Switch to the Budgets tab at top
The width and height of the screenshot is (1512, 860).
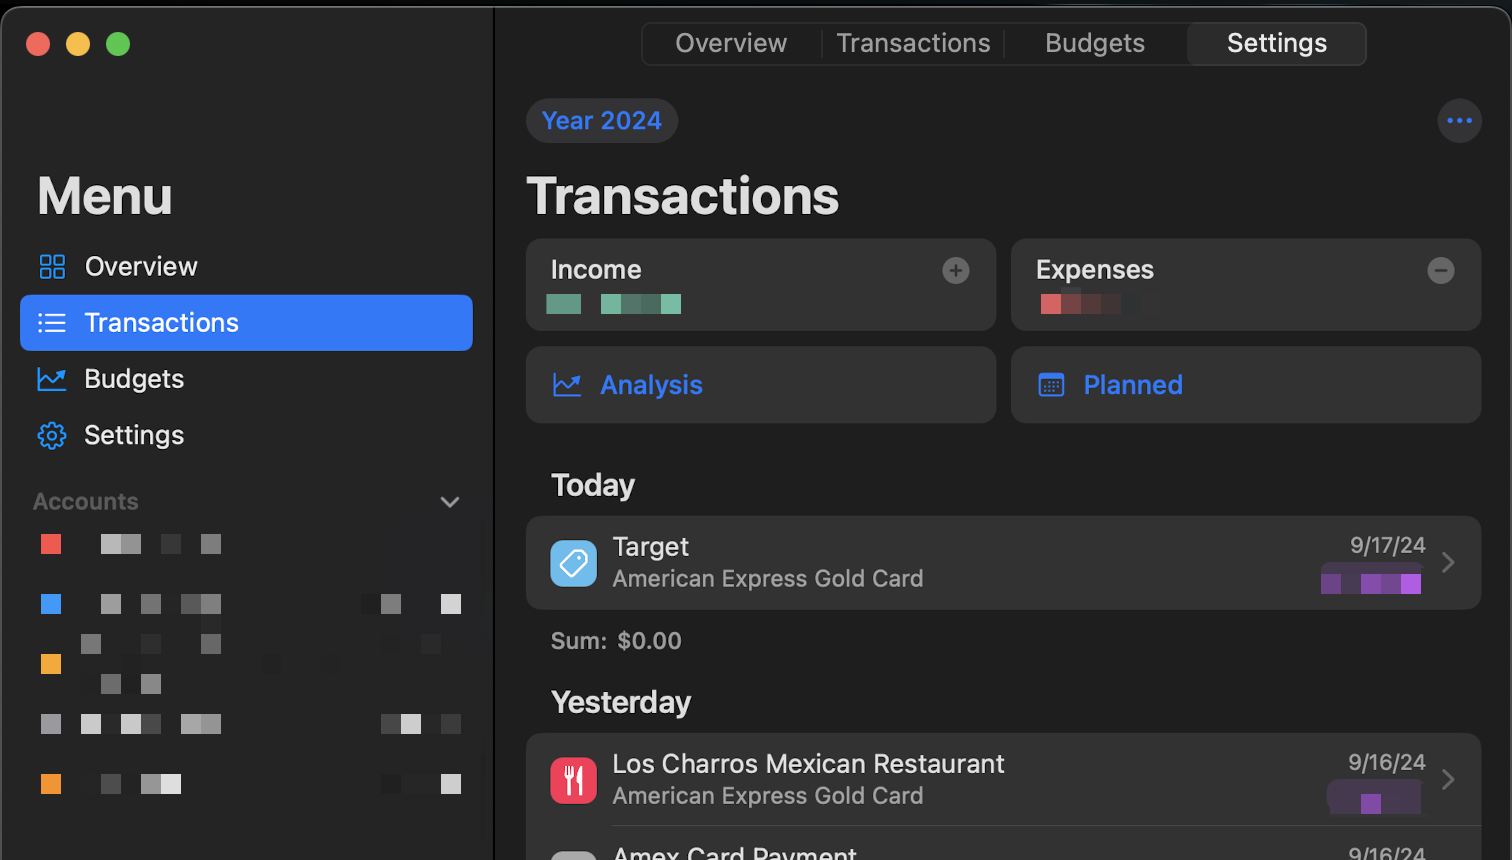(1094, 44)
